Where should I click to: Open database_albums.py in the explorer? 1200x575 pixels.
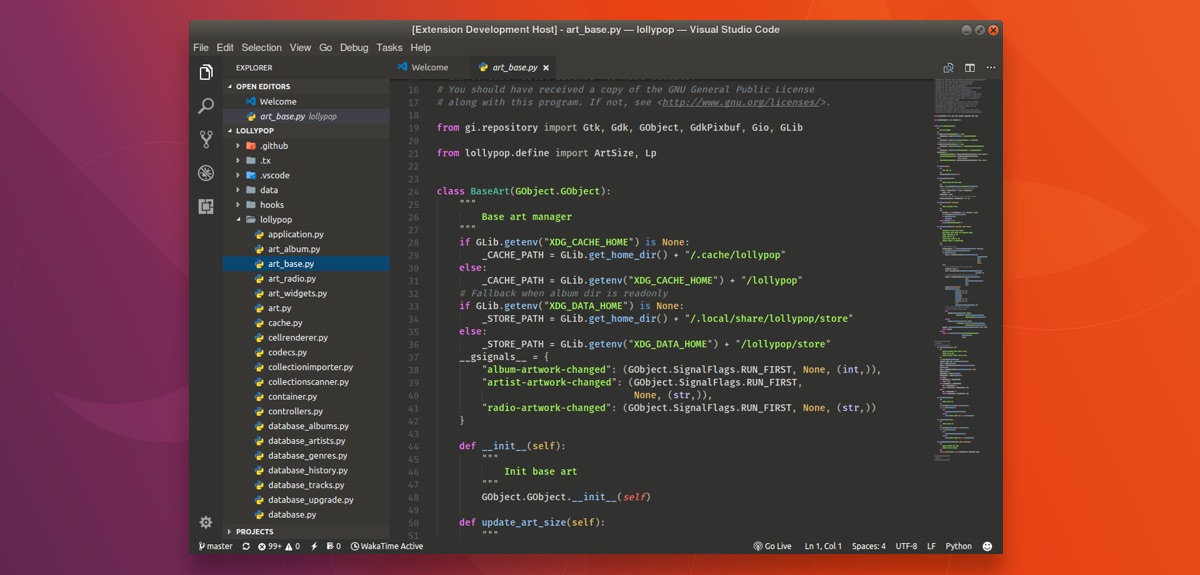(x=307, y=426)
